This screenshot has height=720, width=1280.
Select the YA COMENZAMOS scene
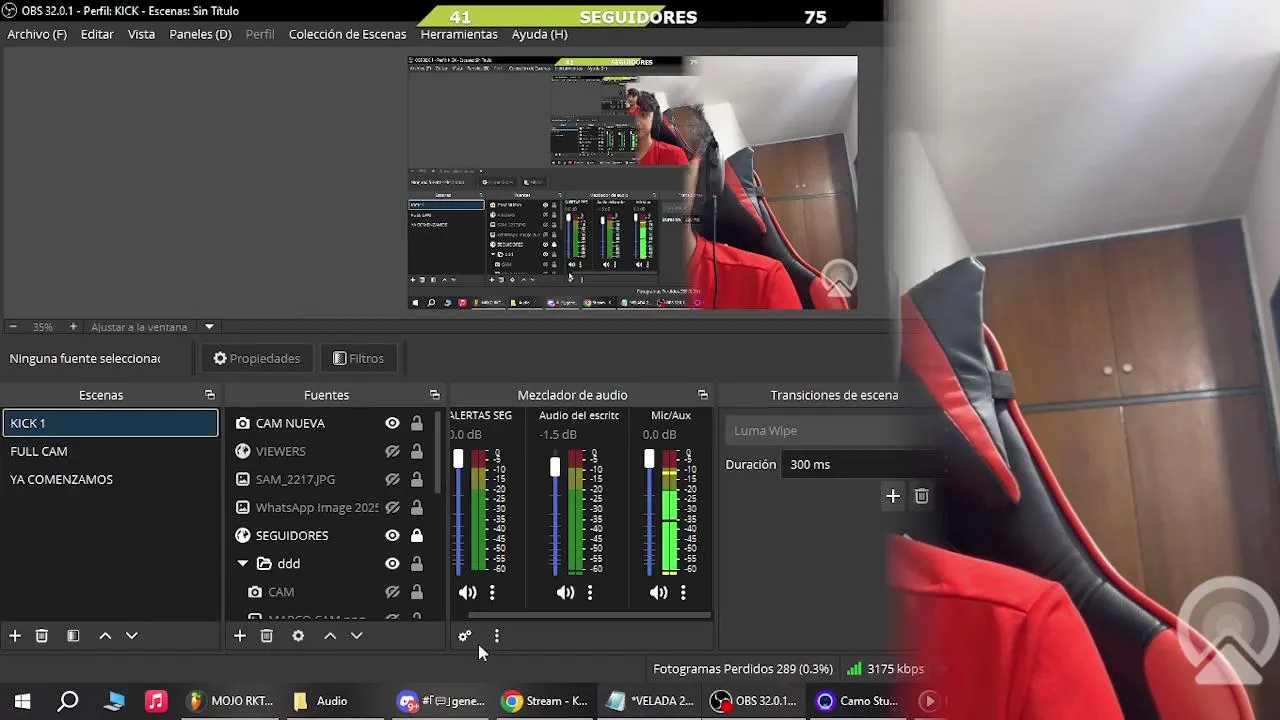tap(110, 479)
